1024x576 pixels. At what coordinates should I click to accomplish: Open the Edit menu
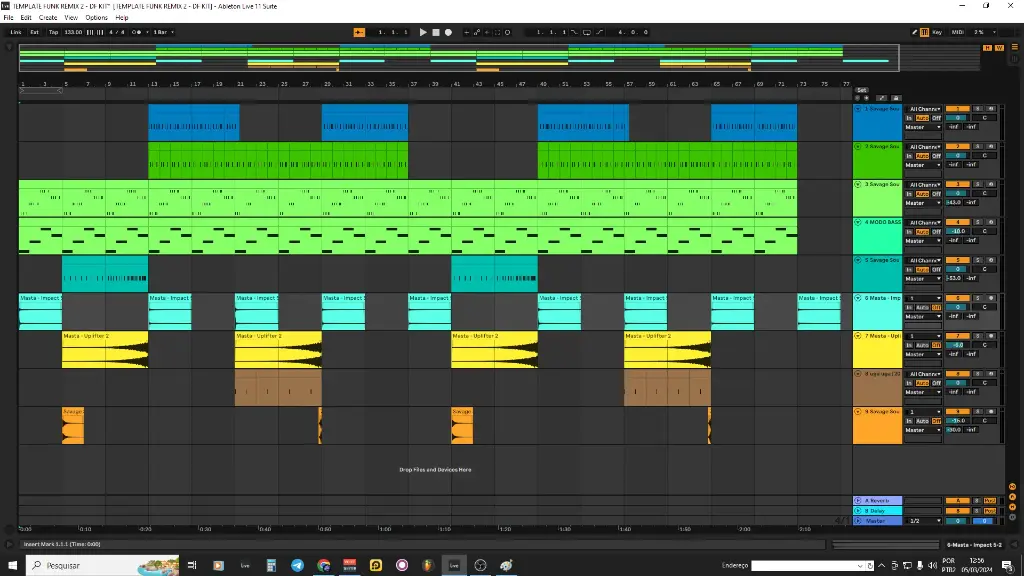[x=26, y=18]
